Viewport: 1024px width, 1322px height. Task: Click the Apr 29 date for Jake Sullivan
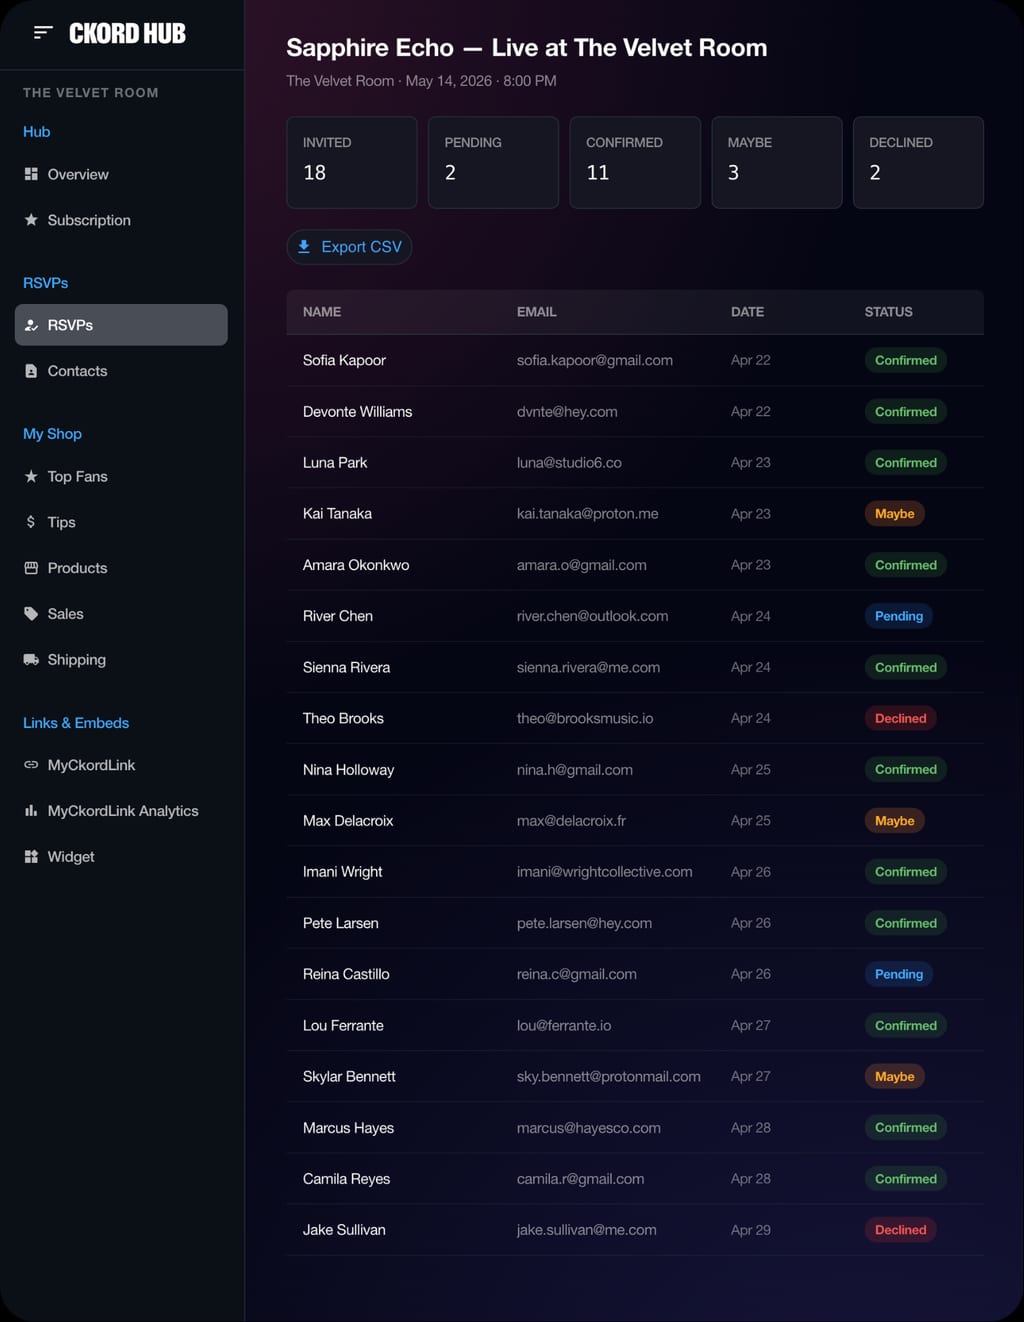pos(751,1230)
